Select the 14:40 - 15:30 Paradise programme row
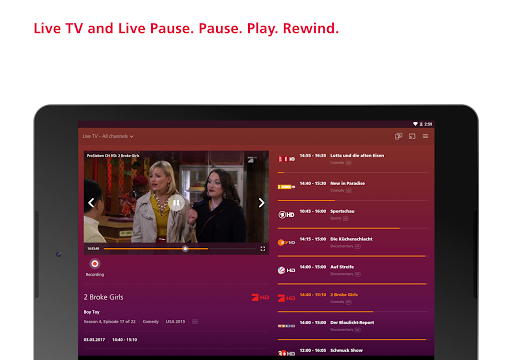This screenshot has width=512, height=360. [353, 187]
